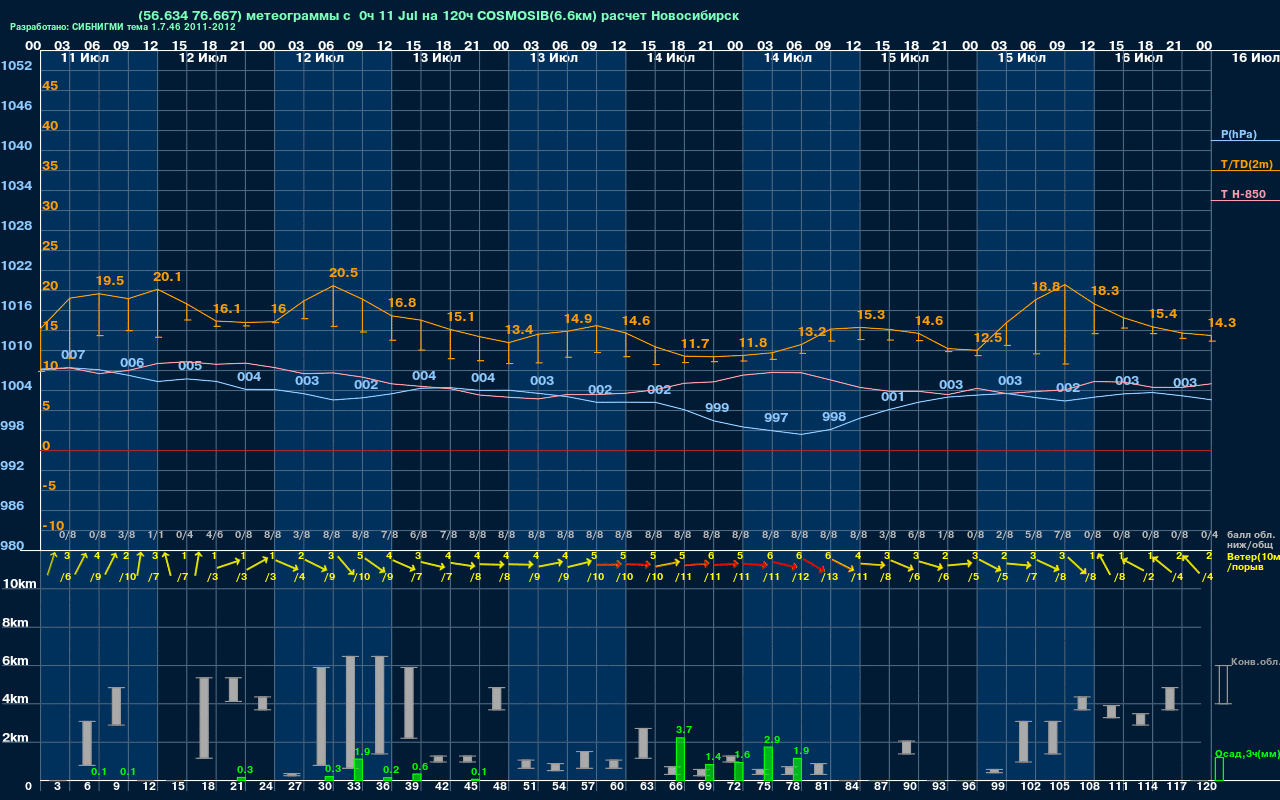Click the 11.8 temperature value
1280x800 pixels.
coord(753,343)
